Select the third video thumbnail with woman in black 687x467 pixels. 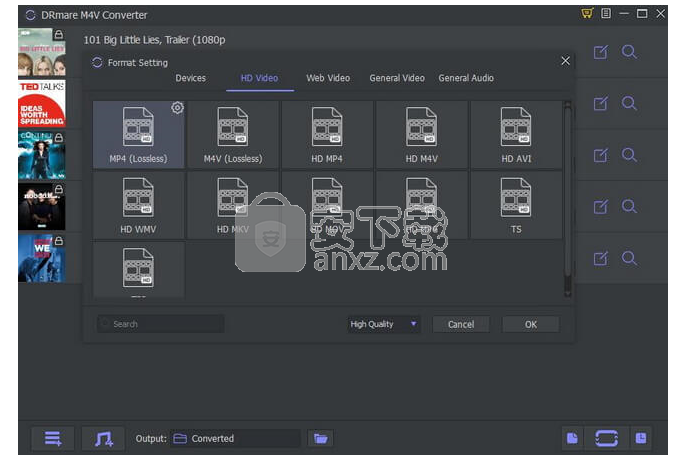tap(42, 155)
